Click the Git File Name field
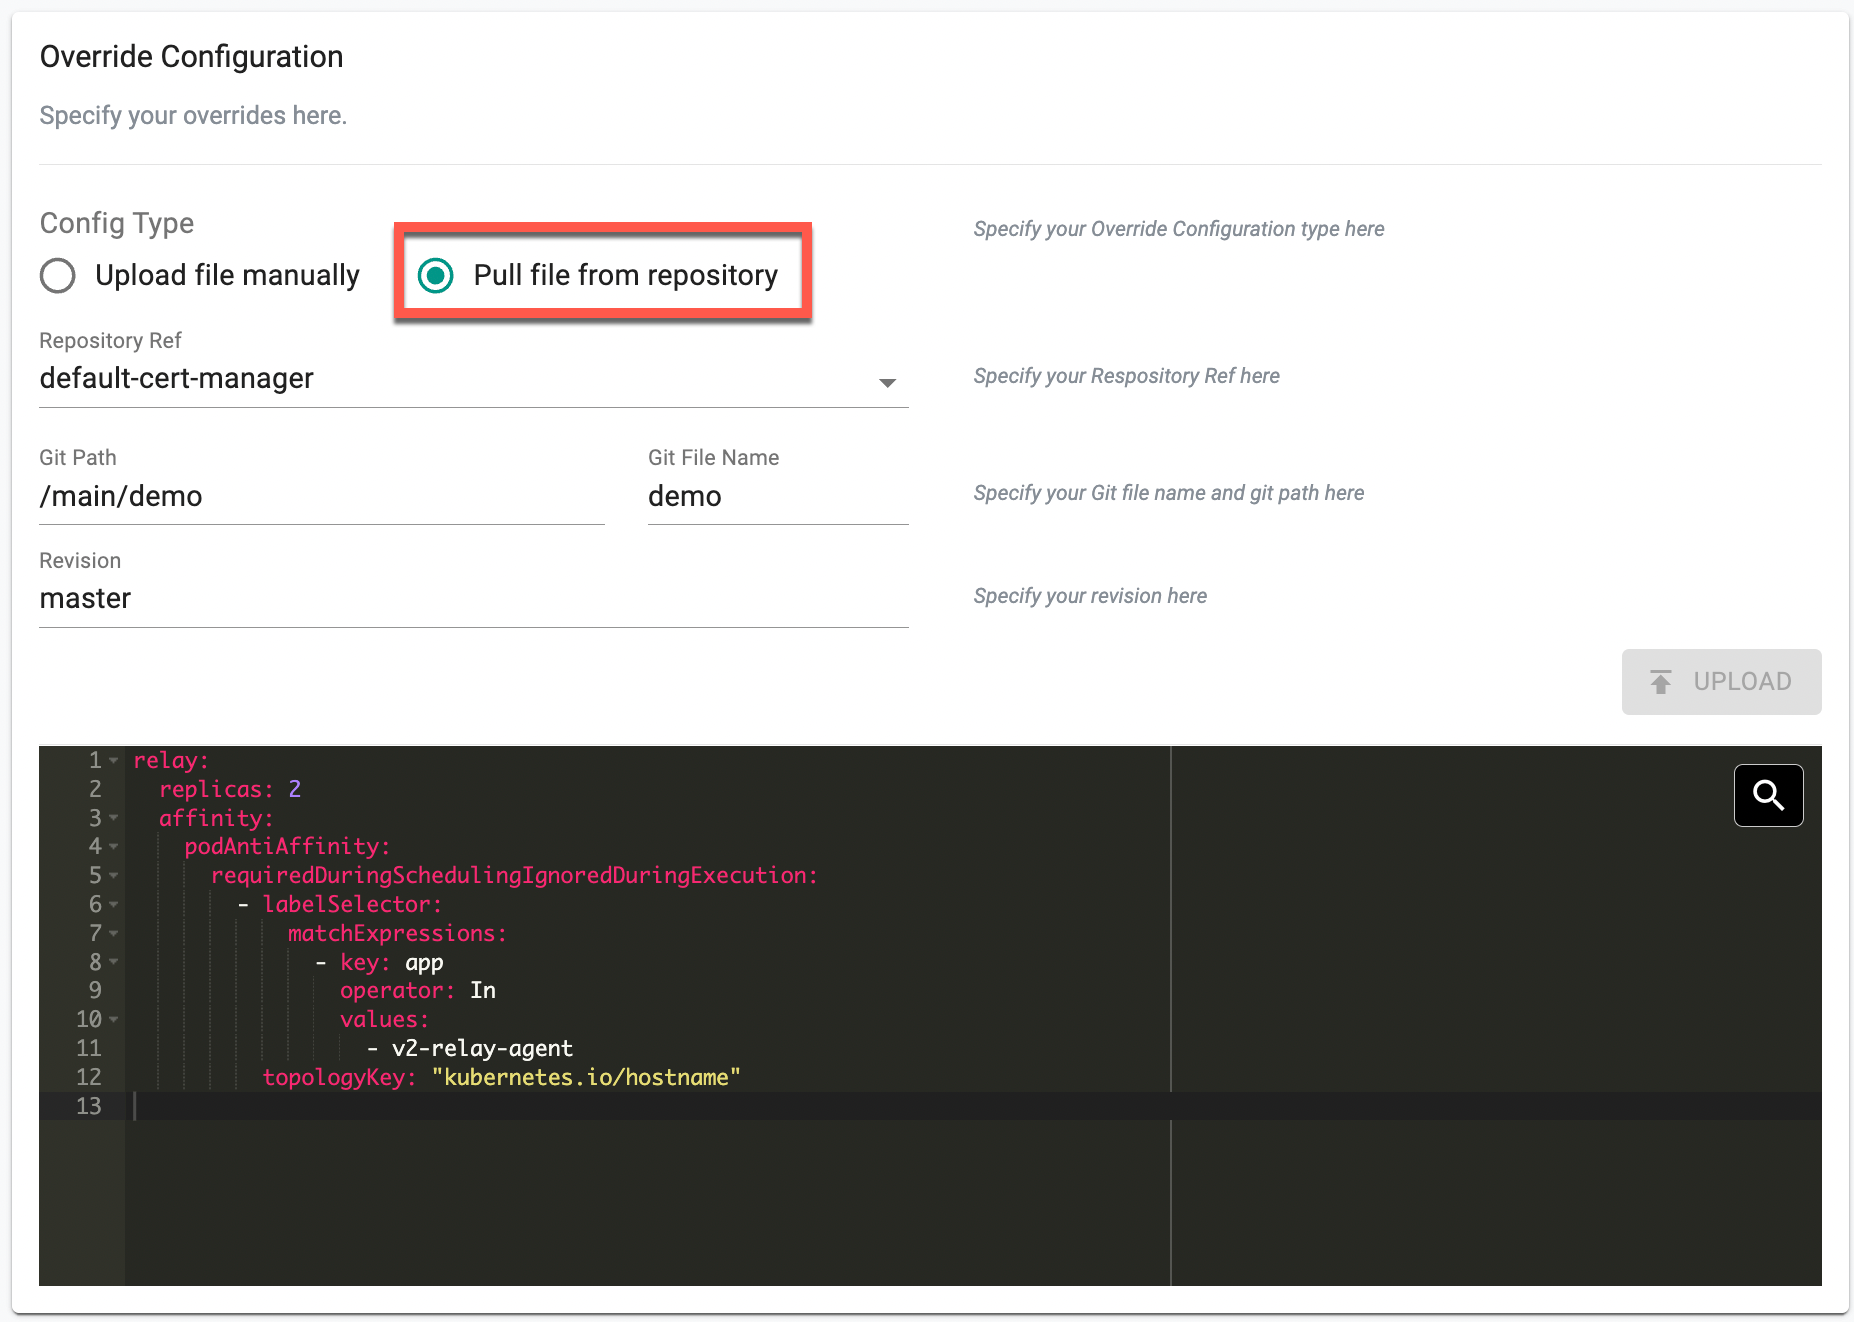The height and width of the screenshot is (1322, 1854). pos(777,496)
